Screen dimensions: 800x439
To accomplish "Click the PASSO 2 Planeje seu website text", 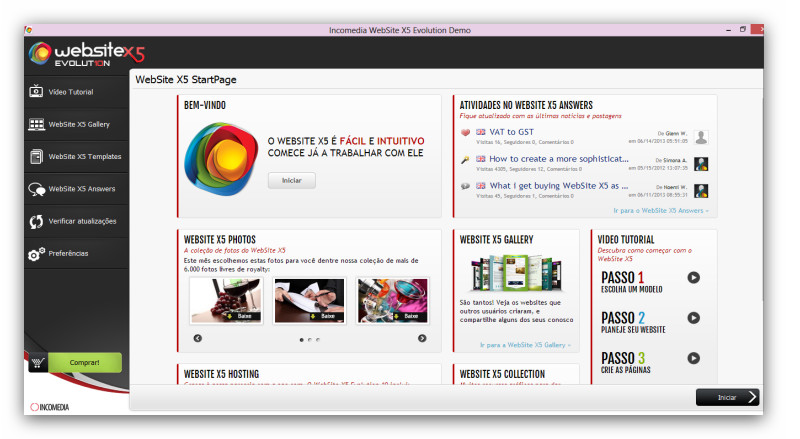I will (x=633, y=323).
